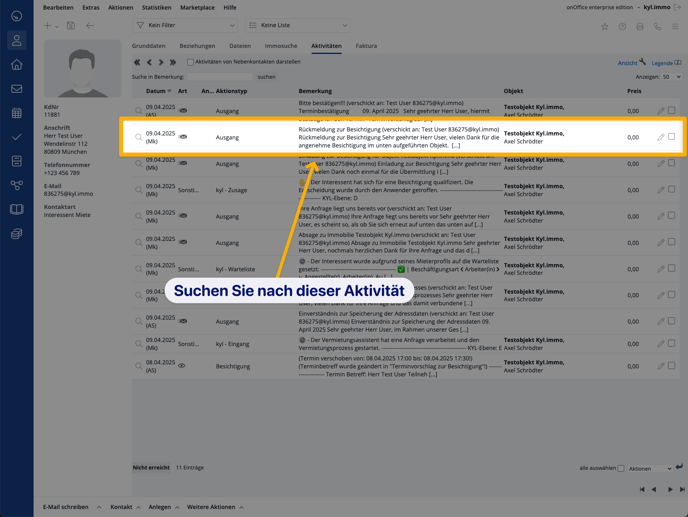Switch to the Grunddaten tab
Image resolution: width=688 pixels, height=517 pixels.
click(x=149, y=46)
